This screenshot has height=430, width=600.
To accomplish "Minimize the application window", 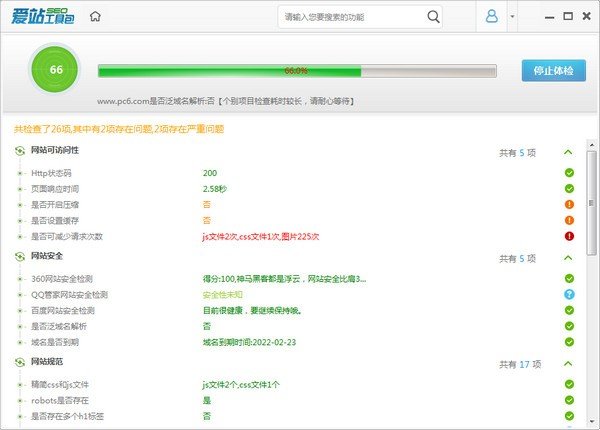I will pyautogui.click(x=549, y=17).
